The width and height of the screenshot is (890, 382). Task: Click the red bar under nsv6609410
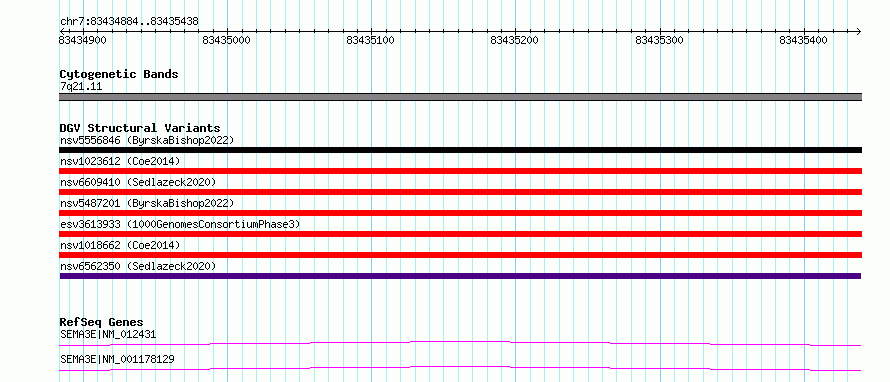[x=460, y=192]
